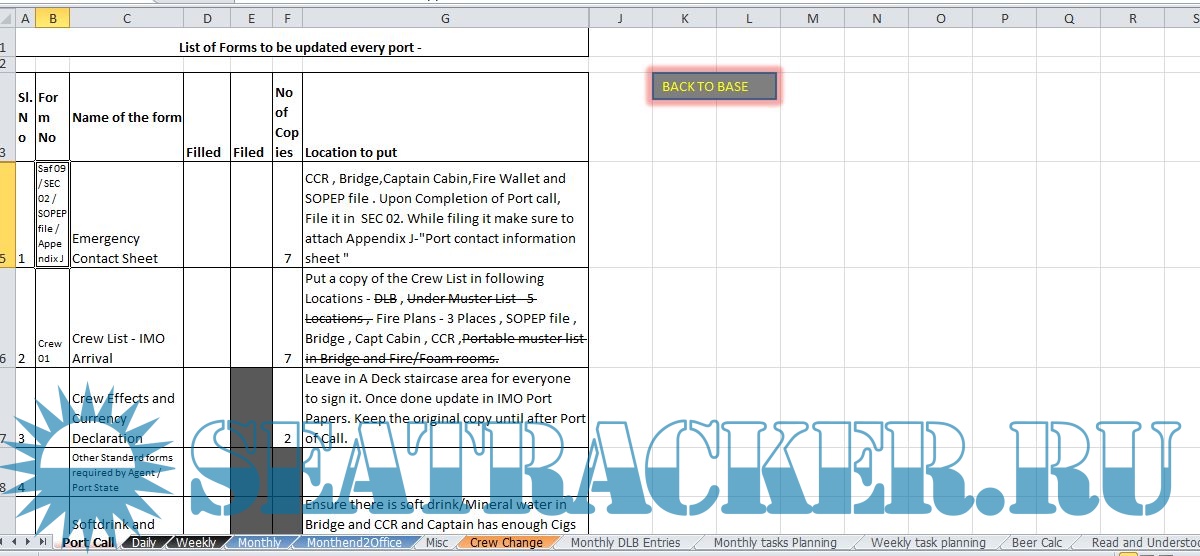Click the BACK TO BASE button

714,87
